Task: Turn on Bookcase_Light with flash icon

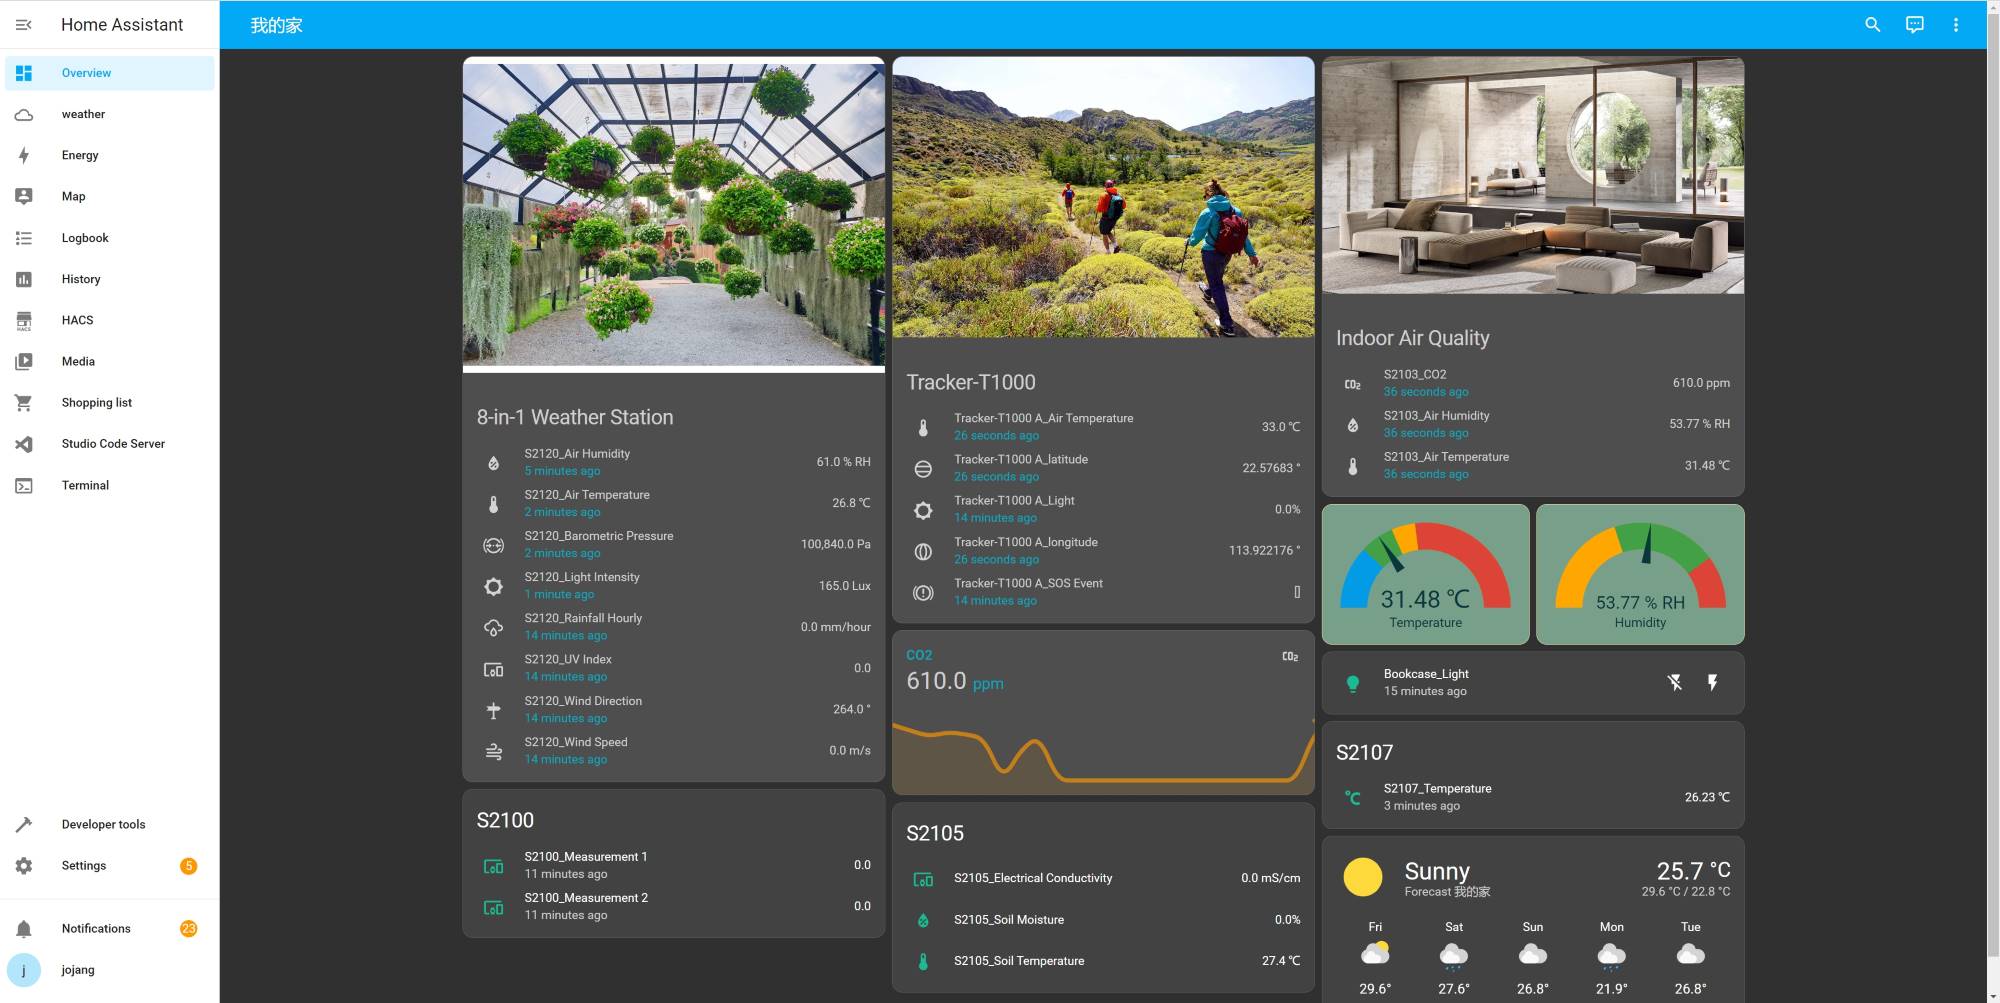Action: 1712,683
